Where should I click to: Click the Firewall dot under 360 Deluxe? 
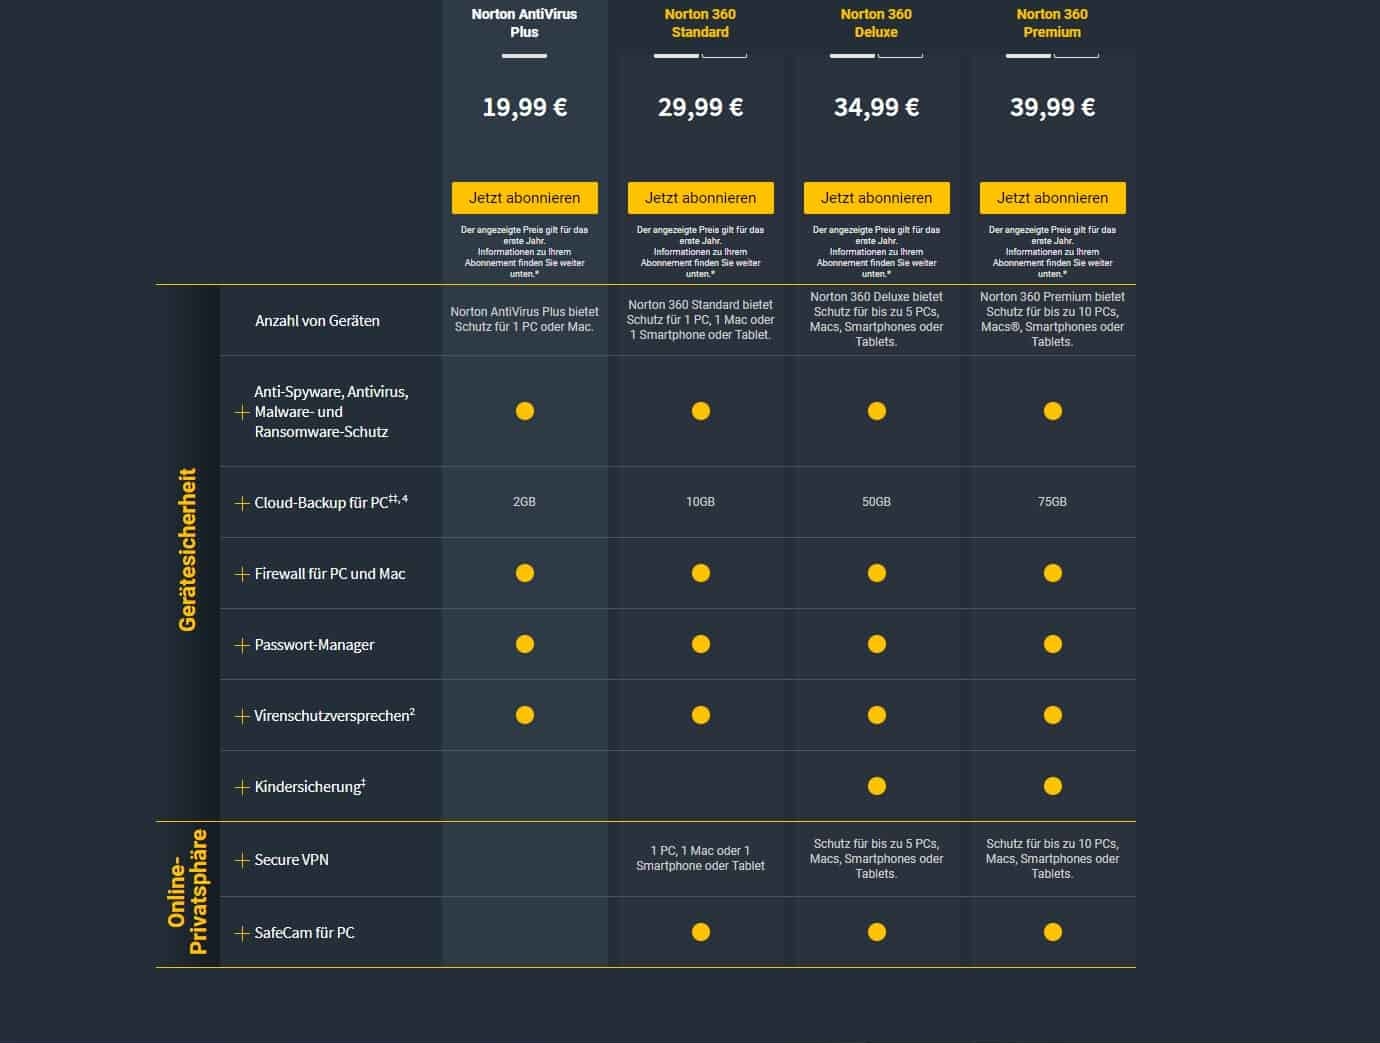(x=876, y=573)
